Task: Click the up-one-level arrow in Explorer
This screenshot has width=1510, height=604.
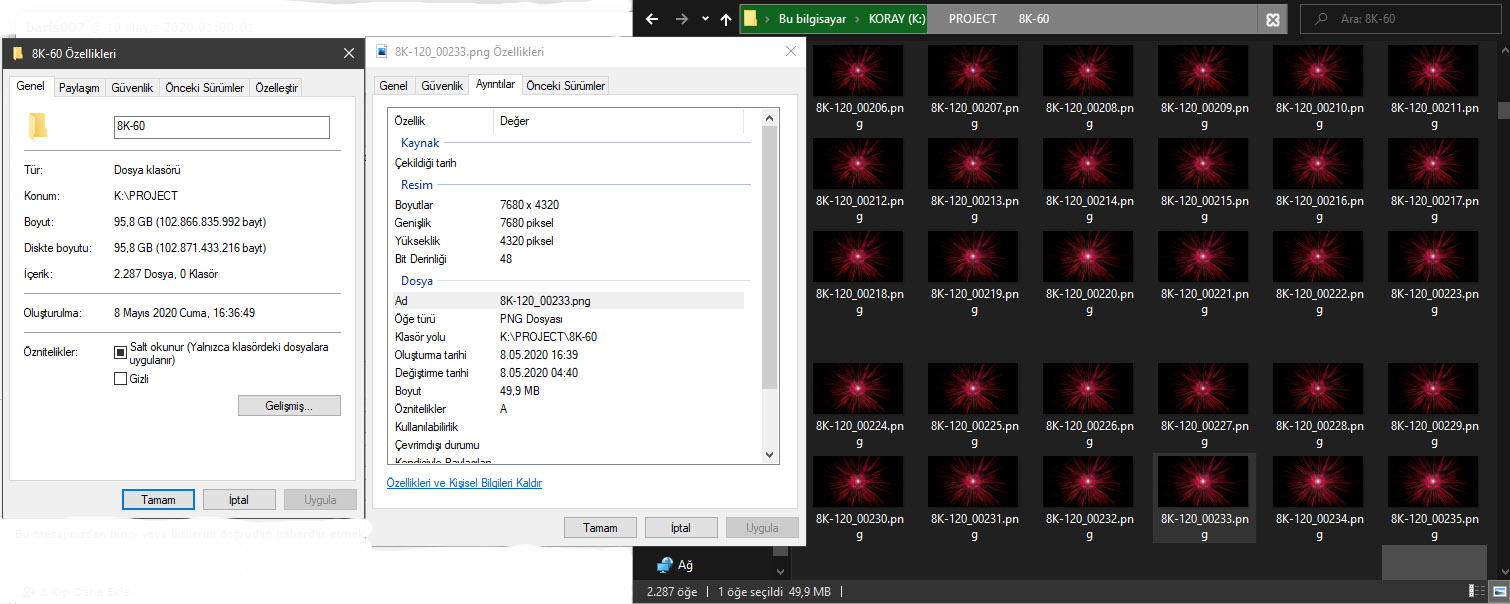Action: [726, 19]
